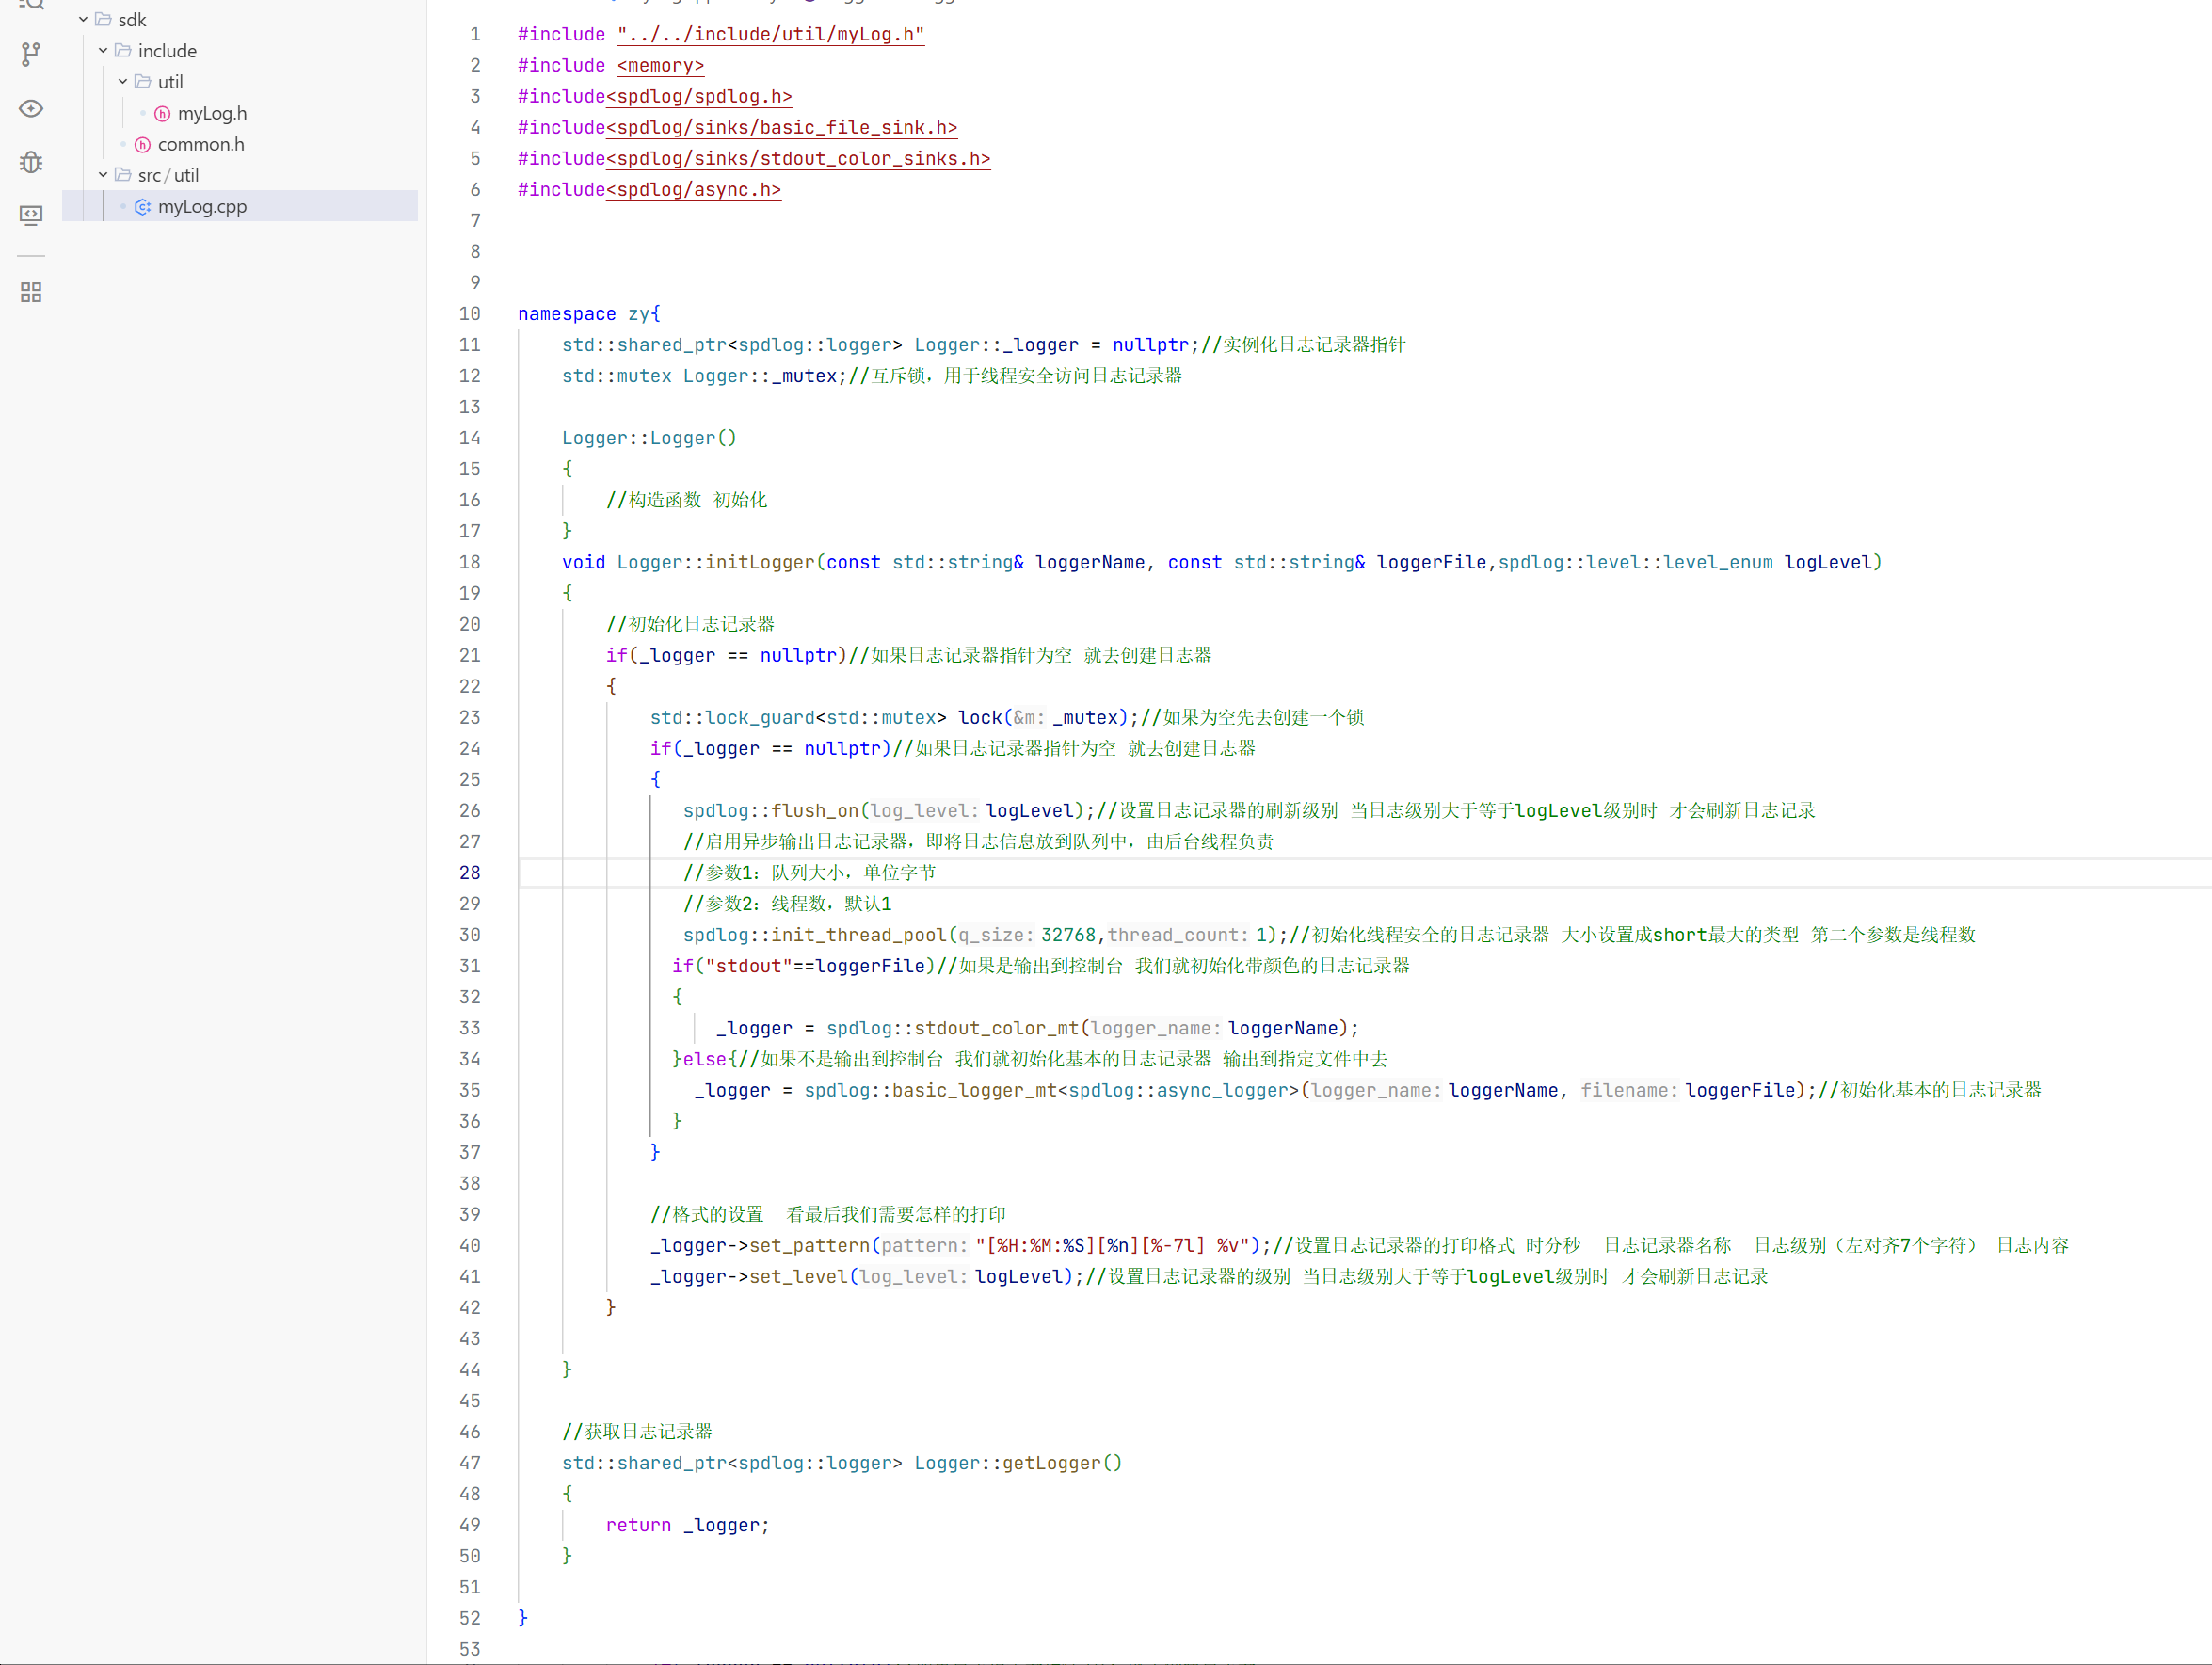Click the AI review eye icon
The width and height of the screenshot is (2212, 1665).
(31, 108)
